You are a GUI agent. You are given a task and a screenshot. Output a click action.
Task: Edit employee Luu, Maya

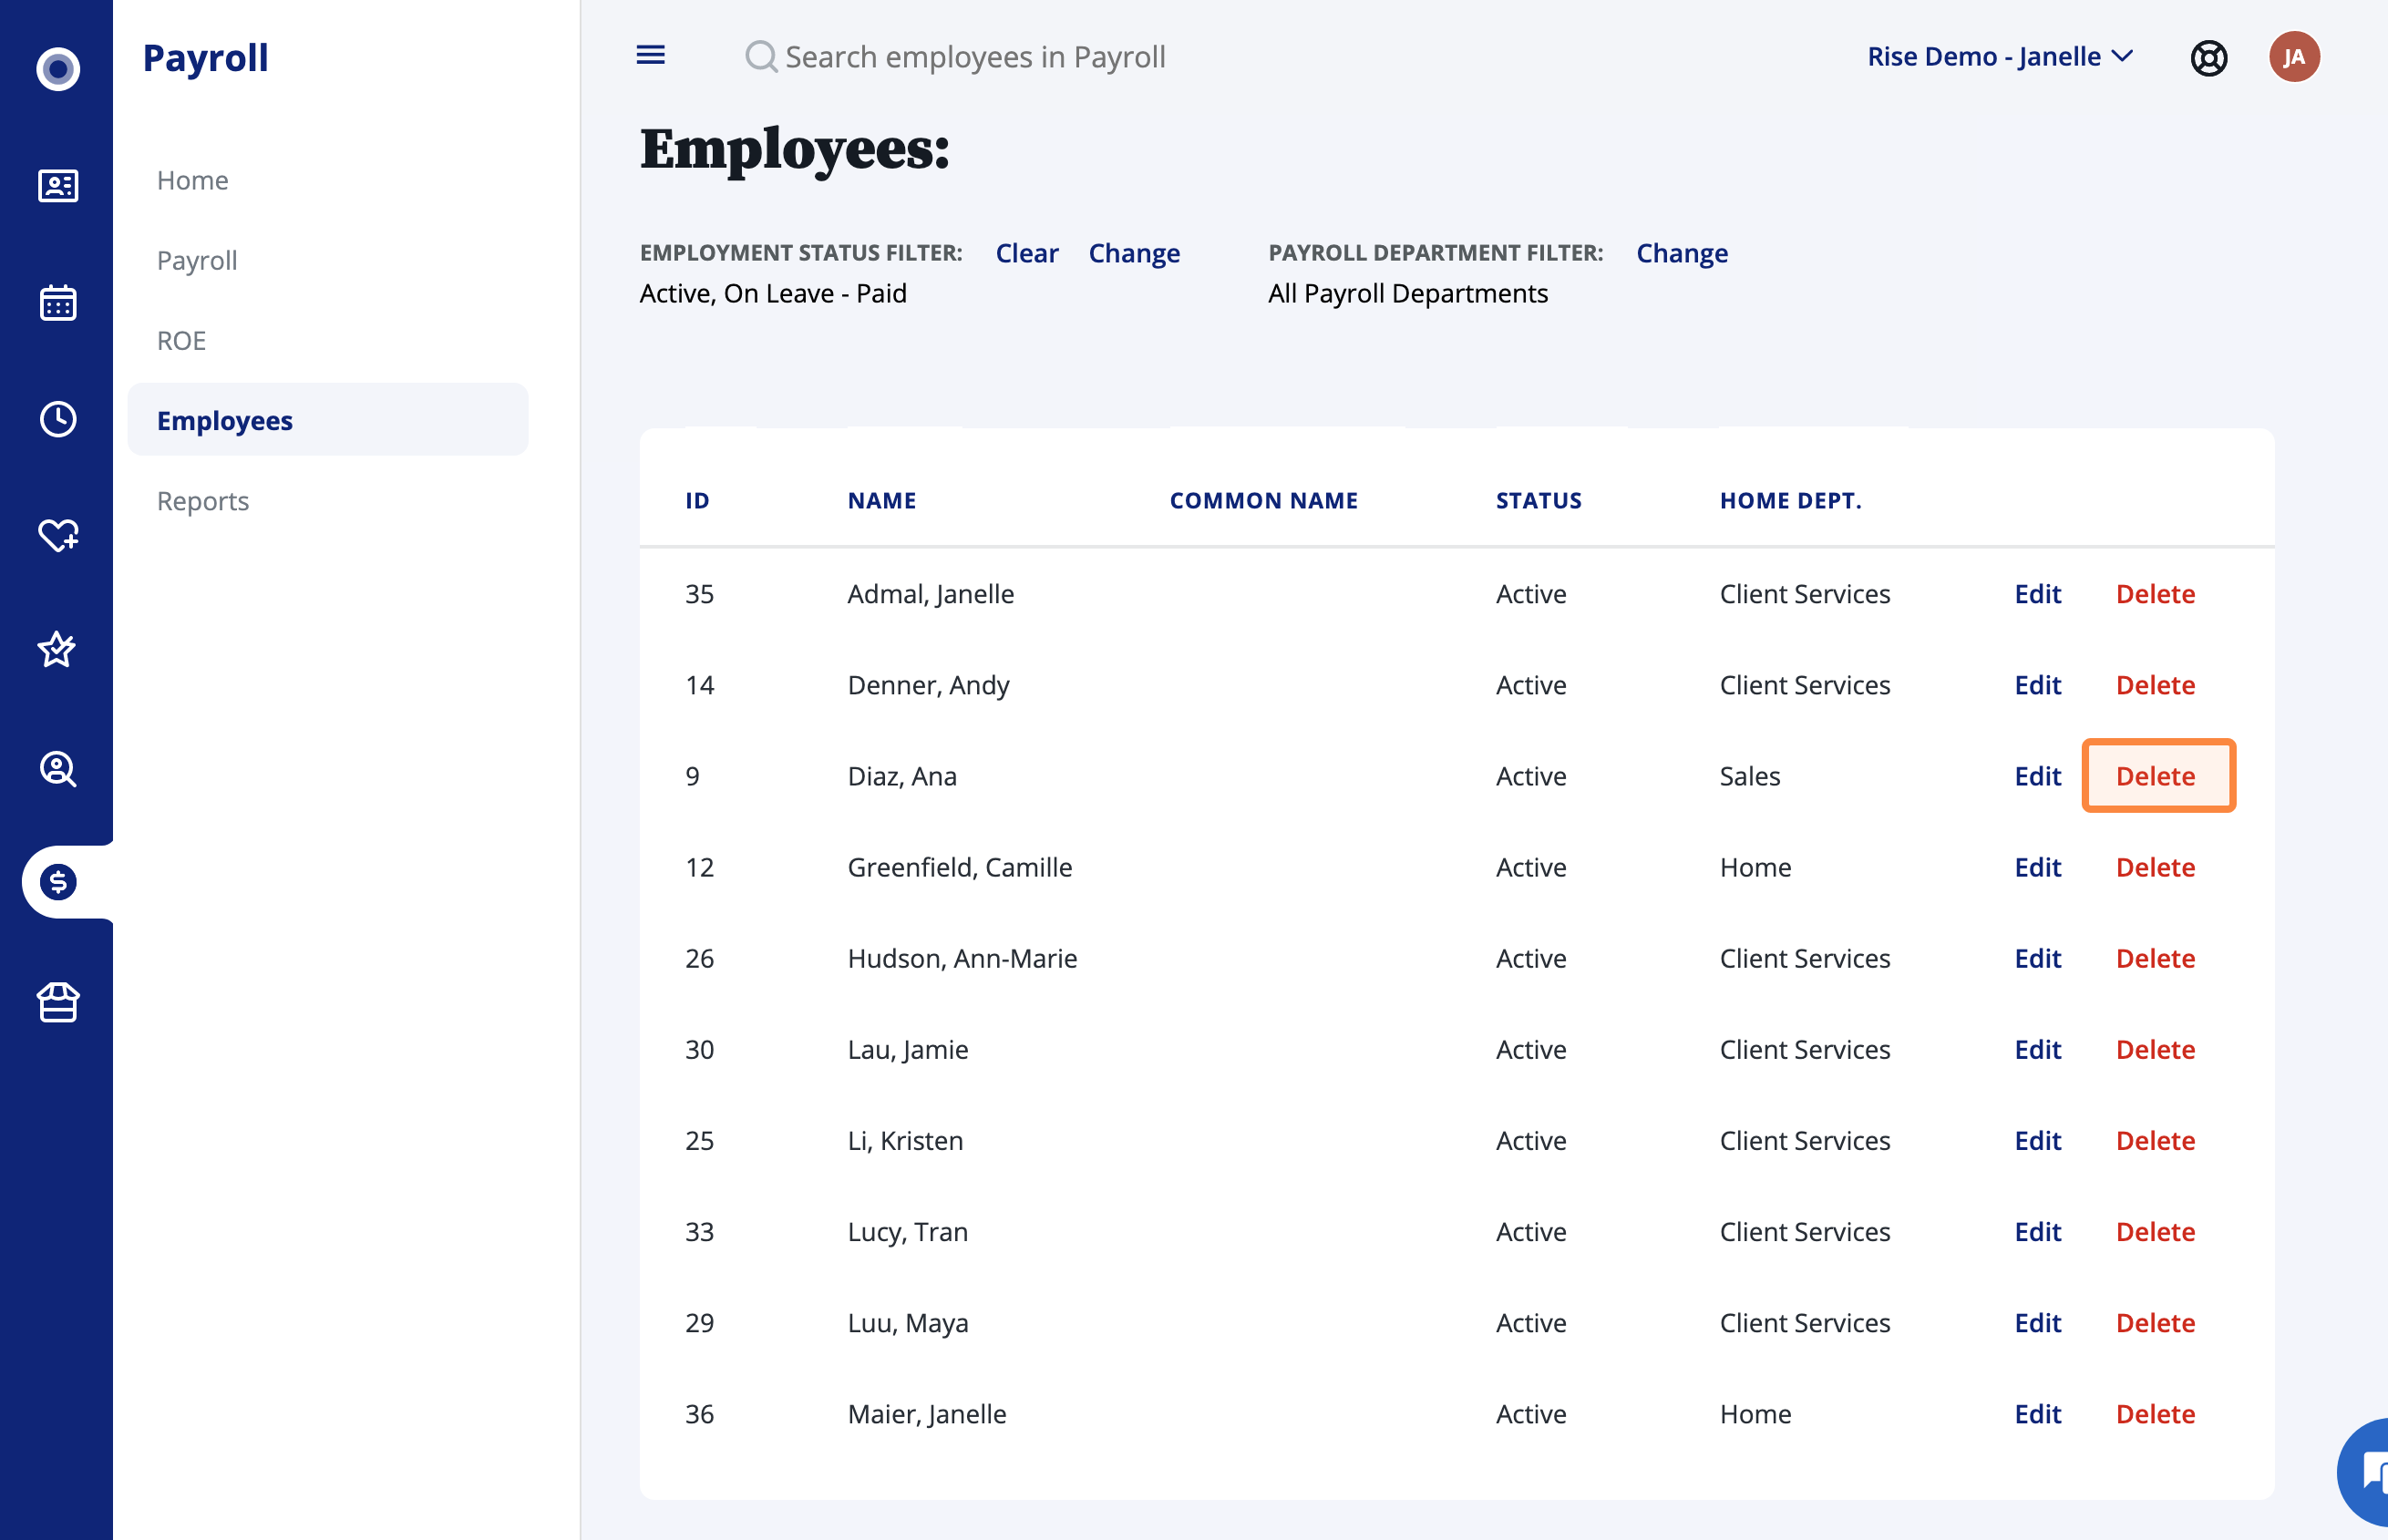click(x=2038, y=1322)
